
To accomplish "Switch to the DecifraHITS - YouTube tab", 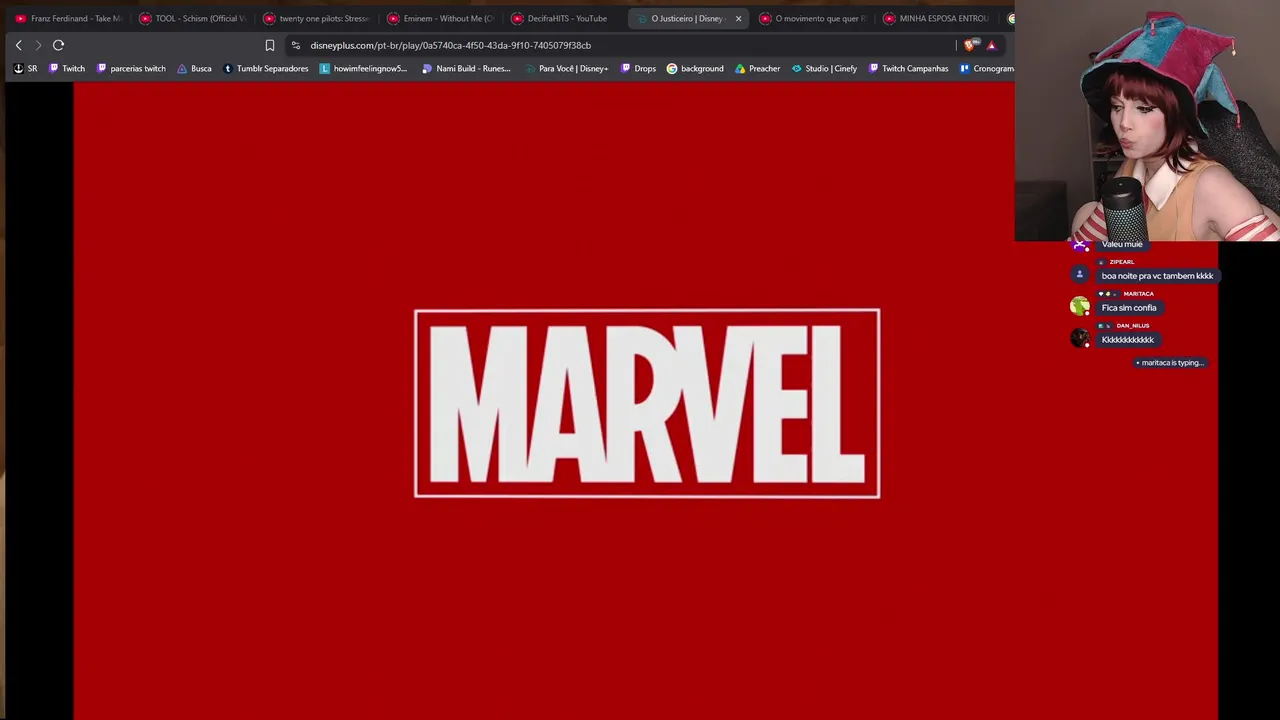I will point(564,18).
